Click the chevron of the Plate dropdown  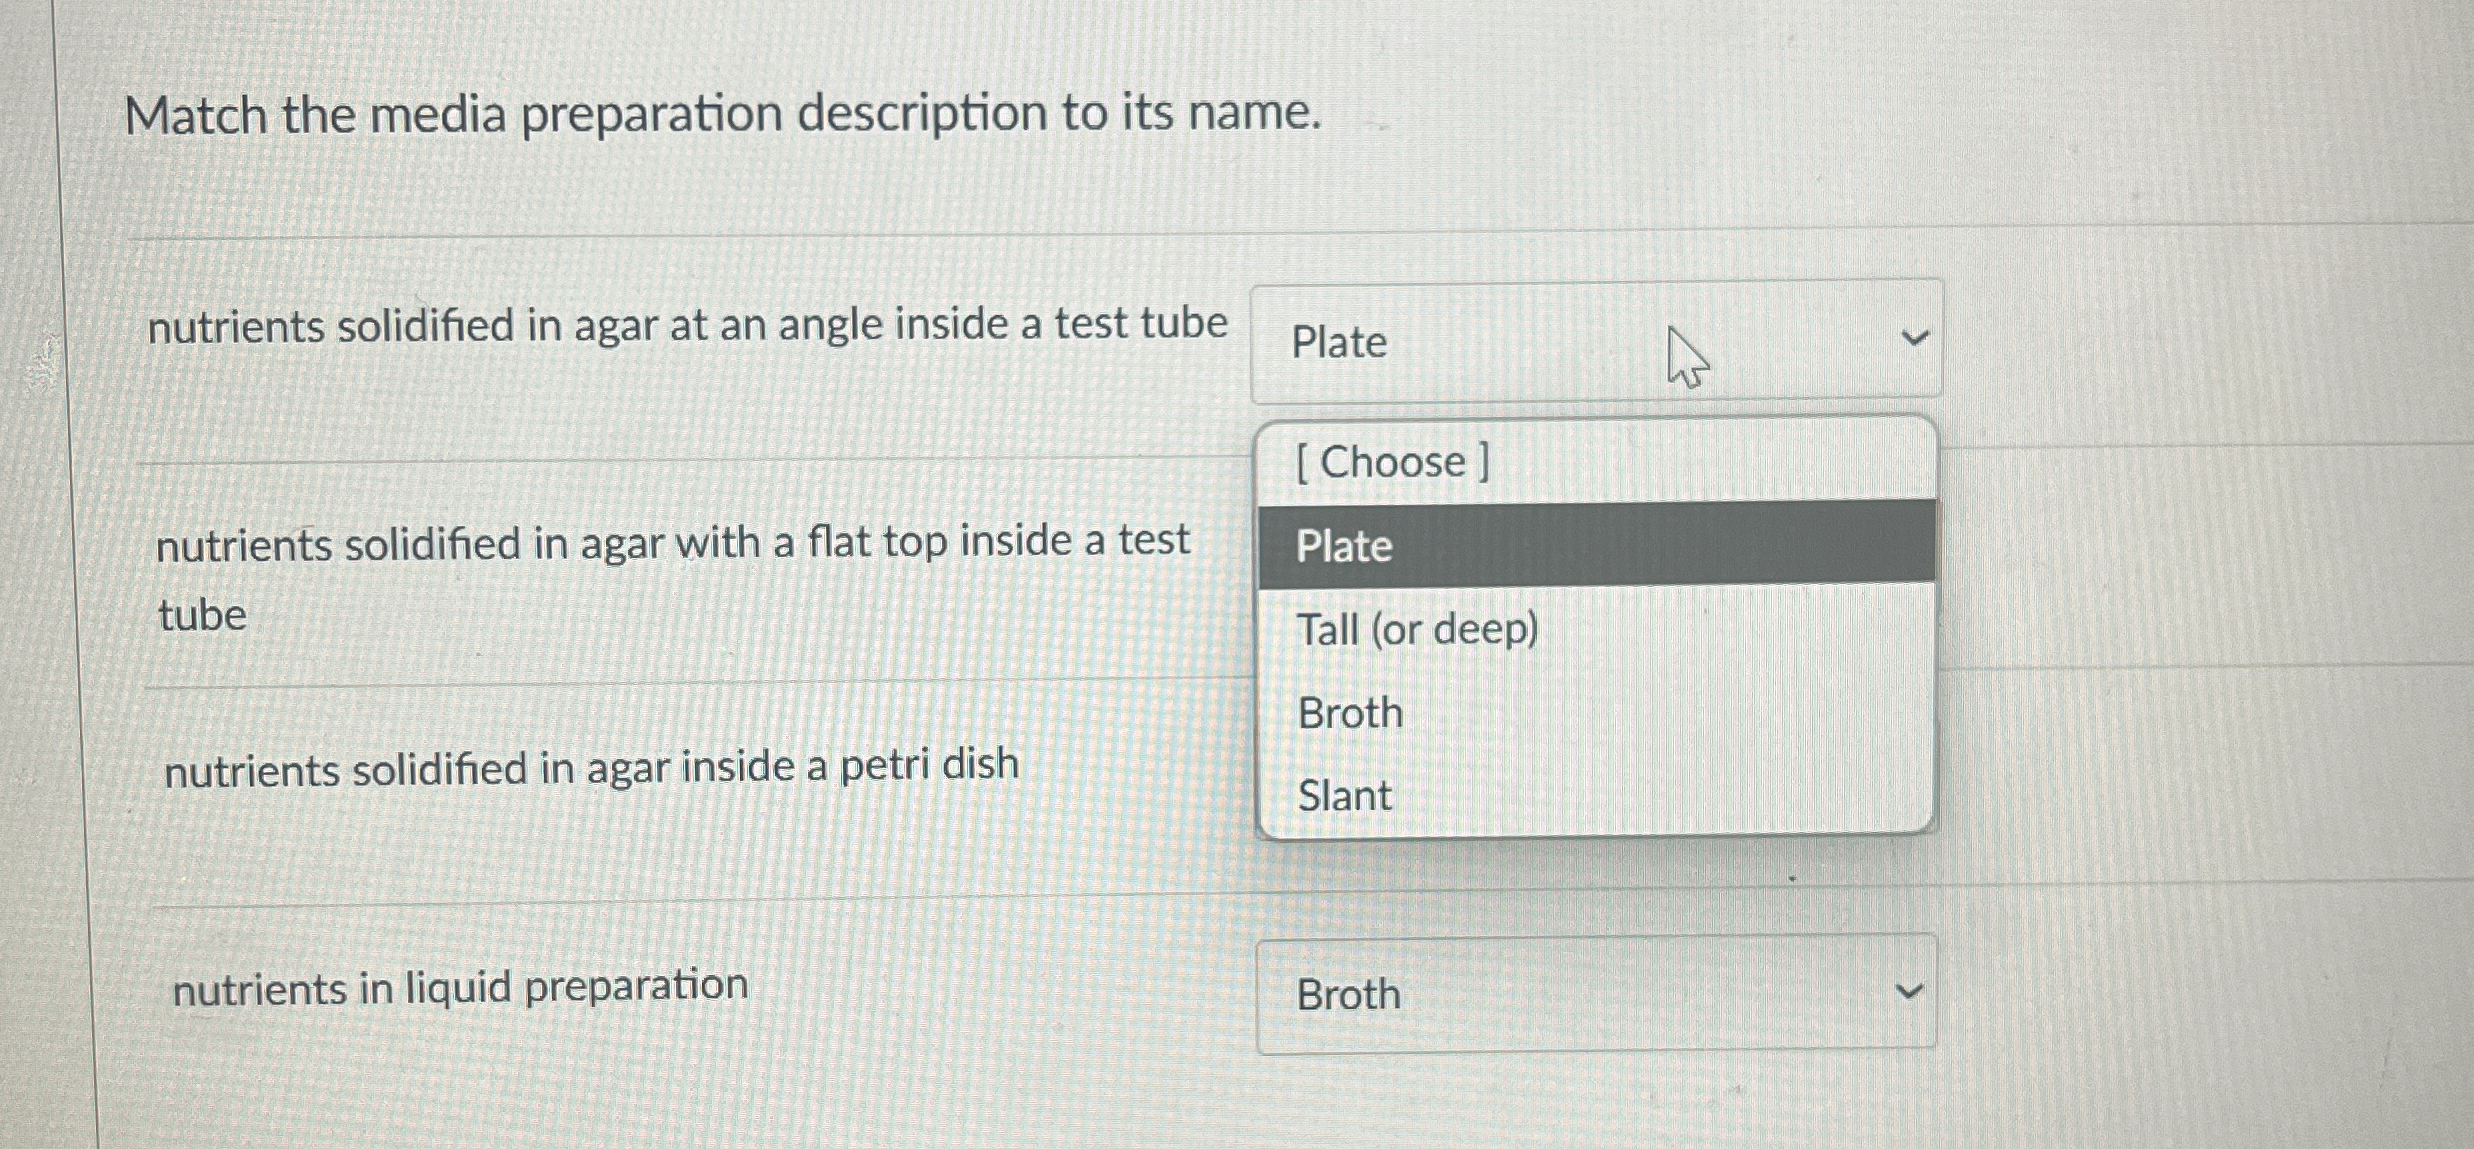(1913, 339)
